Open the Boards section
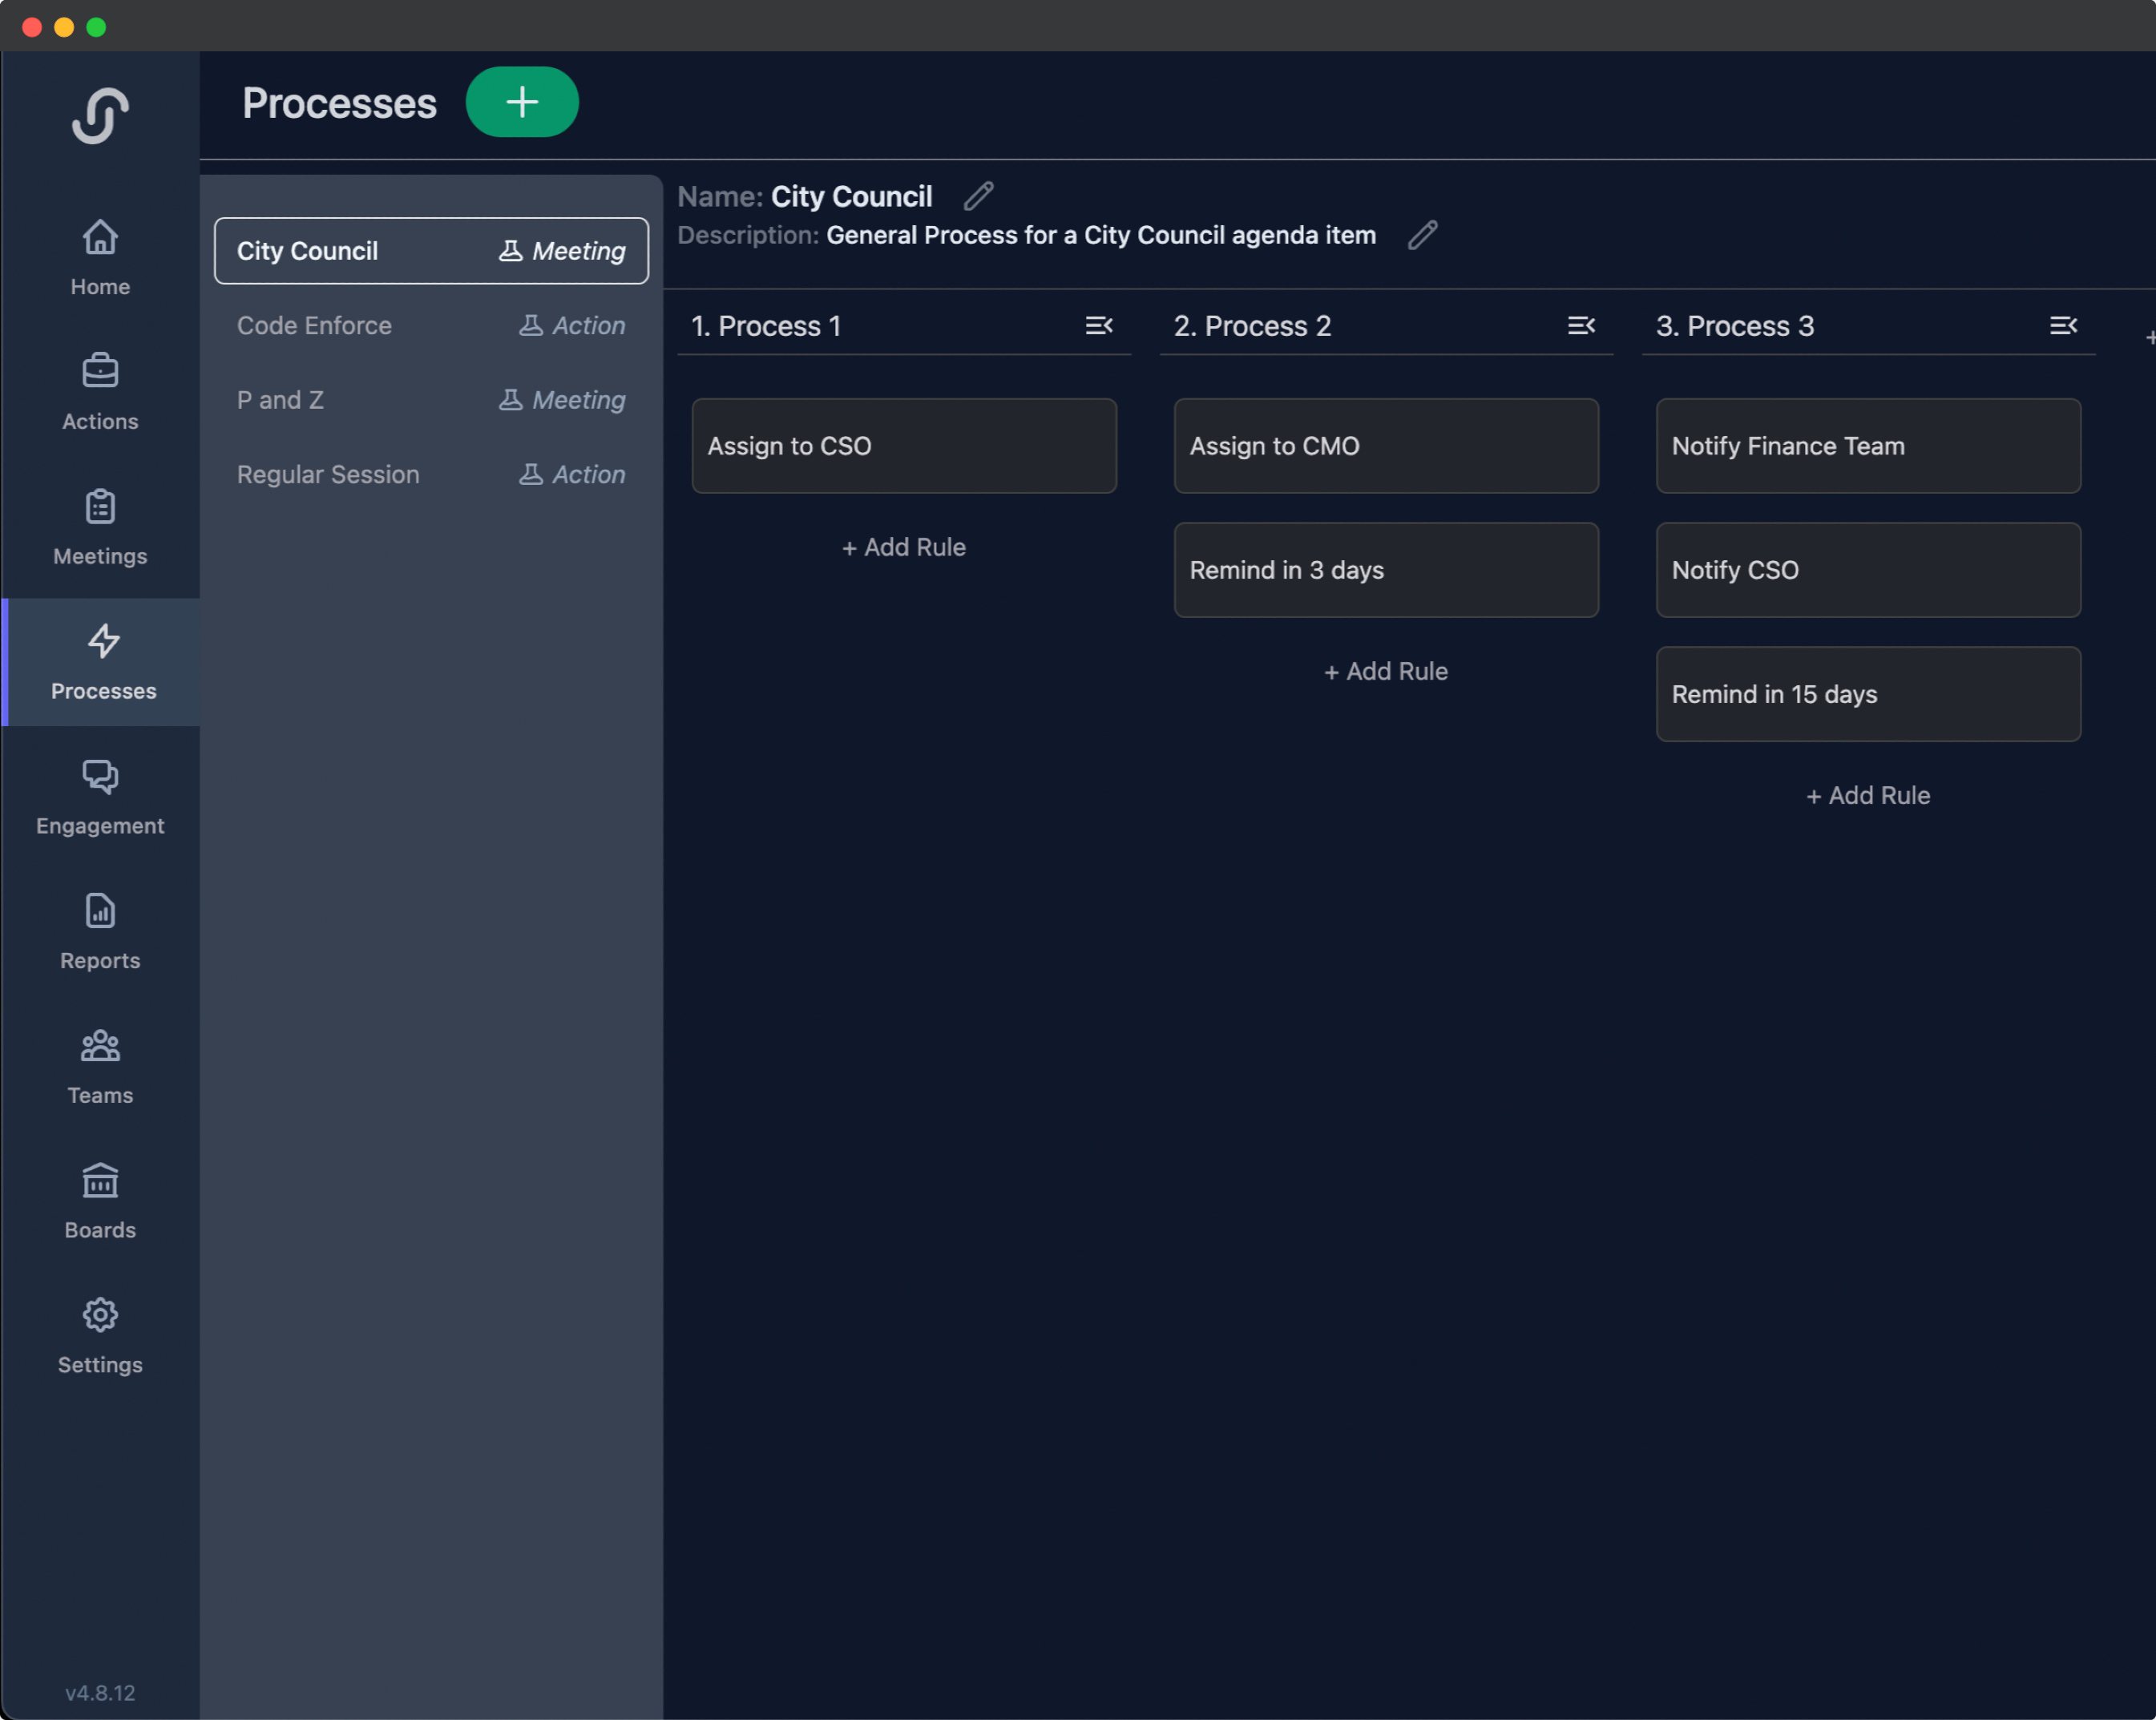The width and height of the screenshot is (2156, 1720). coord(100,1201)
